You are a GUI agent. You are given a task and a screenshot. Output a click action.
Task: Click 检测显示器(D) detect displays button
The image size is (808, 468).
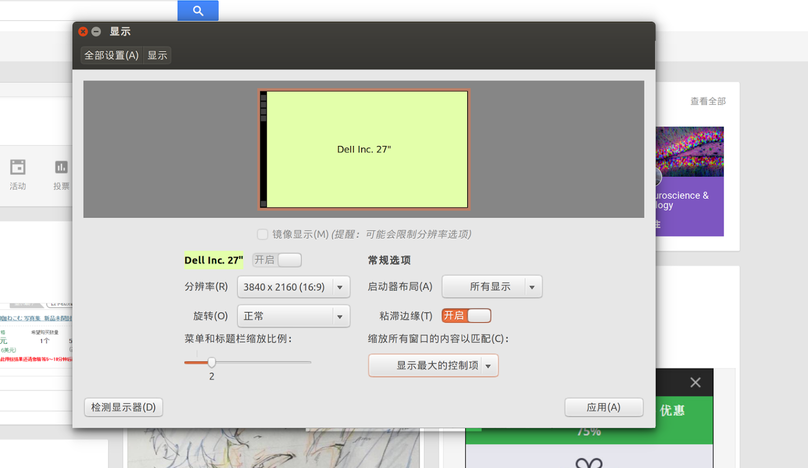[x=123, y=407]
